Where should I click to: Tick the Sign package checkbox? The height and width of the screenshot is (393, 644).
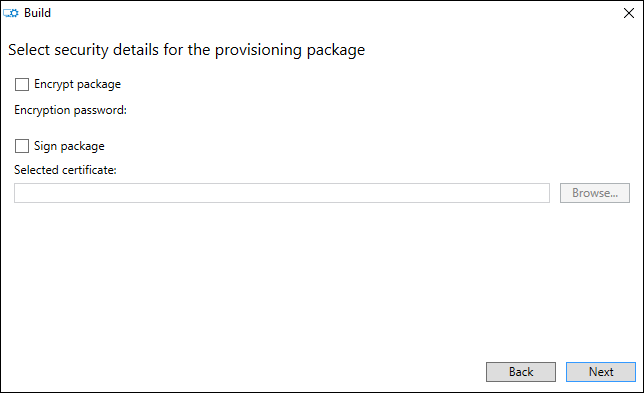point(22,146)
